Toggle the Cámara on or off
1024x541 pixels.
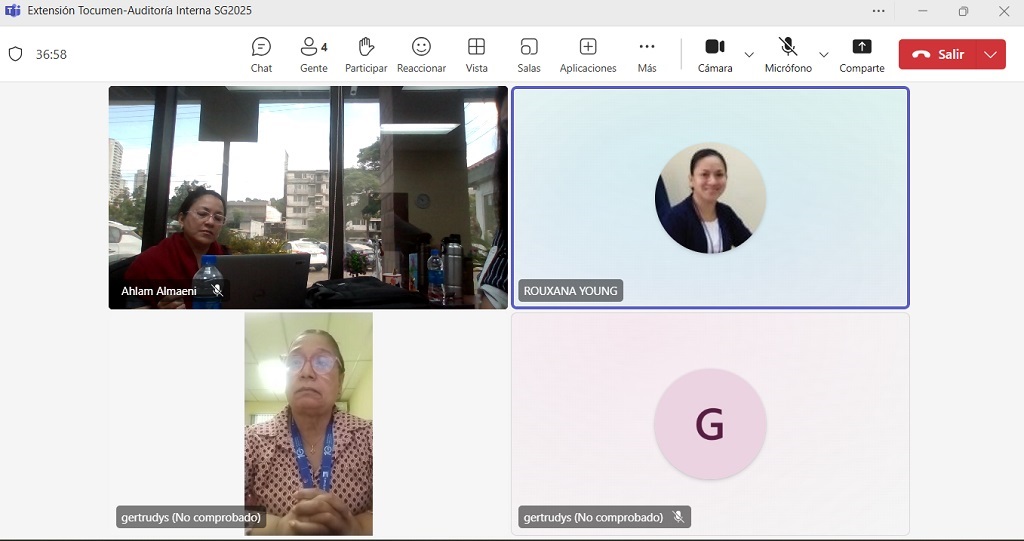pyautogui.click(x=714, y=54)
